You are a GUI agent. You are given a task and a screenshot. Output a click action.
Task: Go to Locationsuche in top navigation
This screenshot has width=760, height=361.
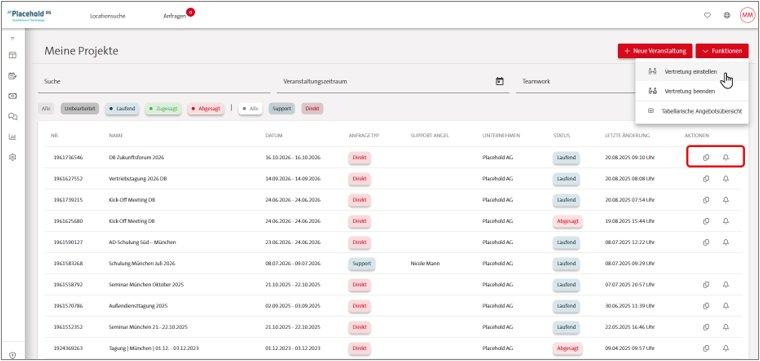click(x=108, y=16)
